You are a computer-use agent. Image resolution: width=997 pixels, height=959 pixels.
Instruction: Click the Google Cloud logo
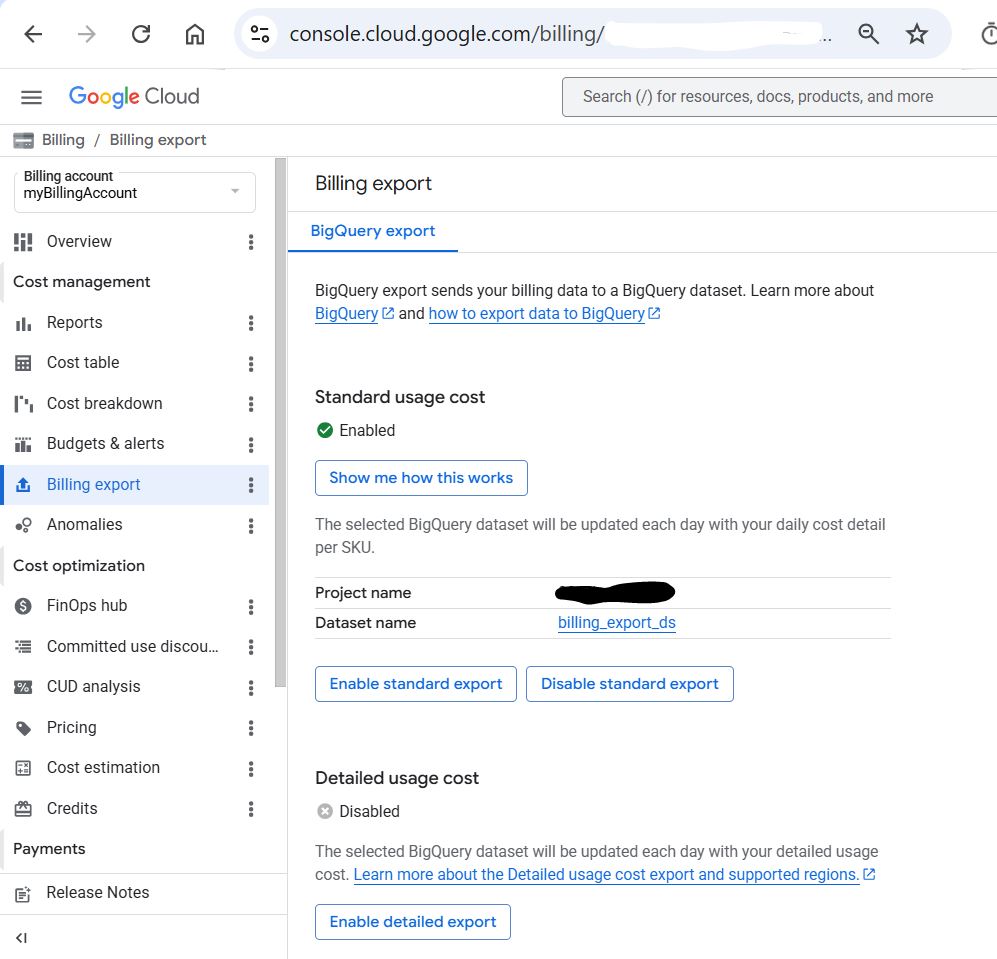pos(134,97)
